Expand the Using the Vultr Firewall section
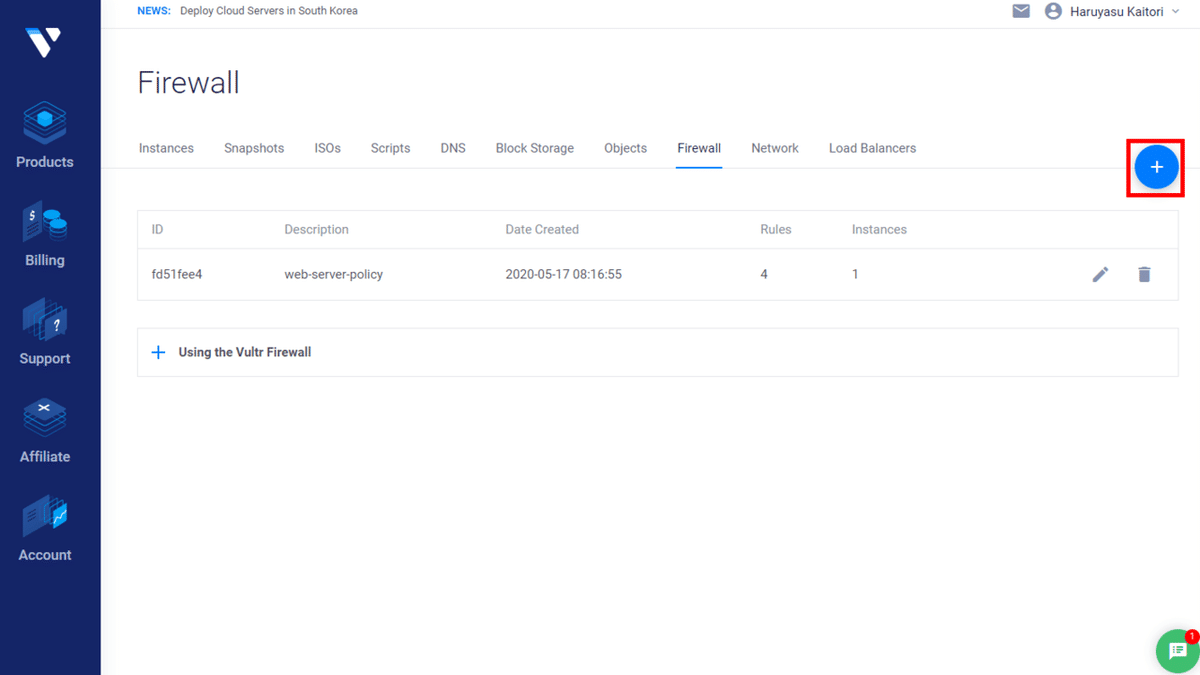 pos(657,352)
